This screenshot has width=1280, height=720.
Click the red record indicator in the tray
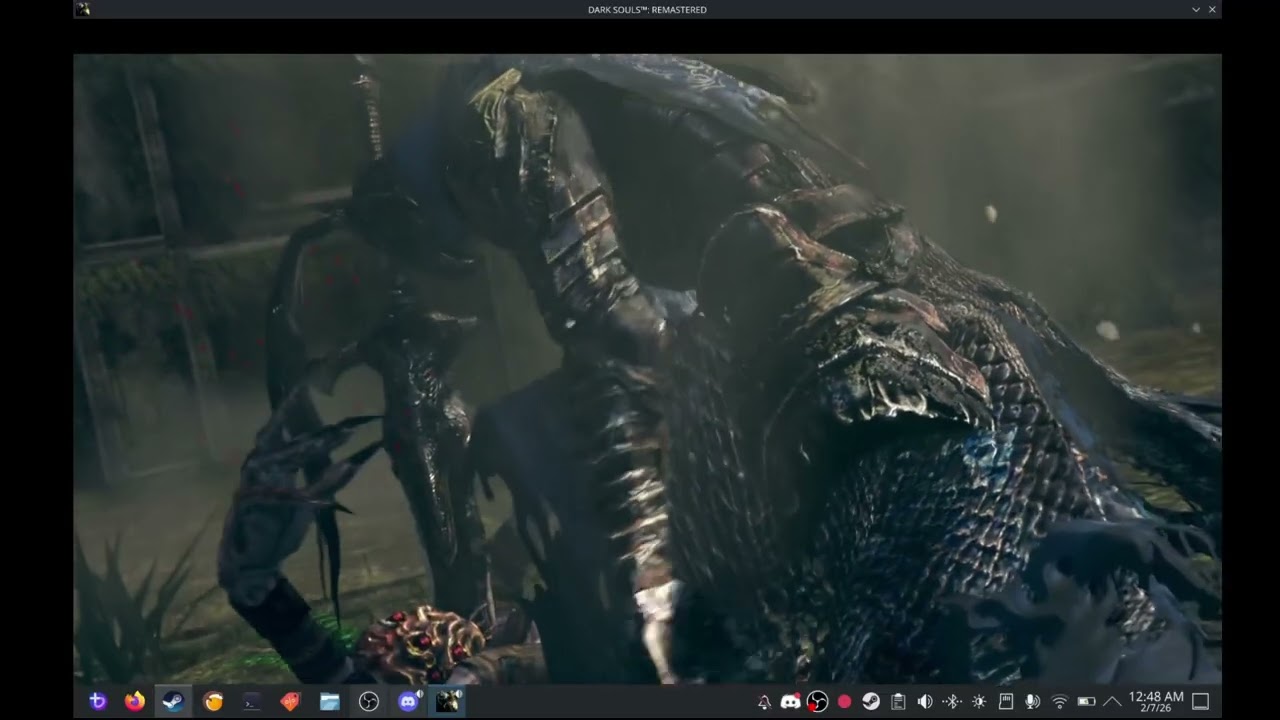click(844, 702)
